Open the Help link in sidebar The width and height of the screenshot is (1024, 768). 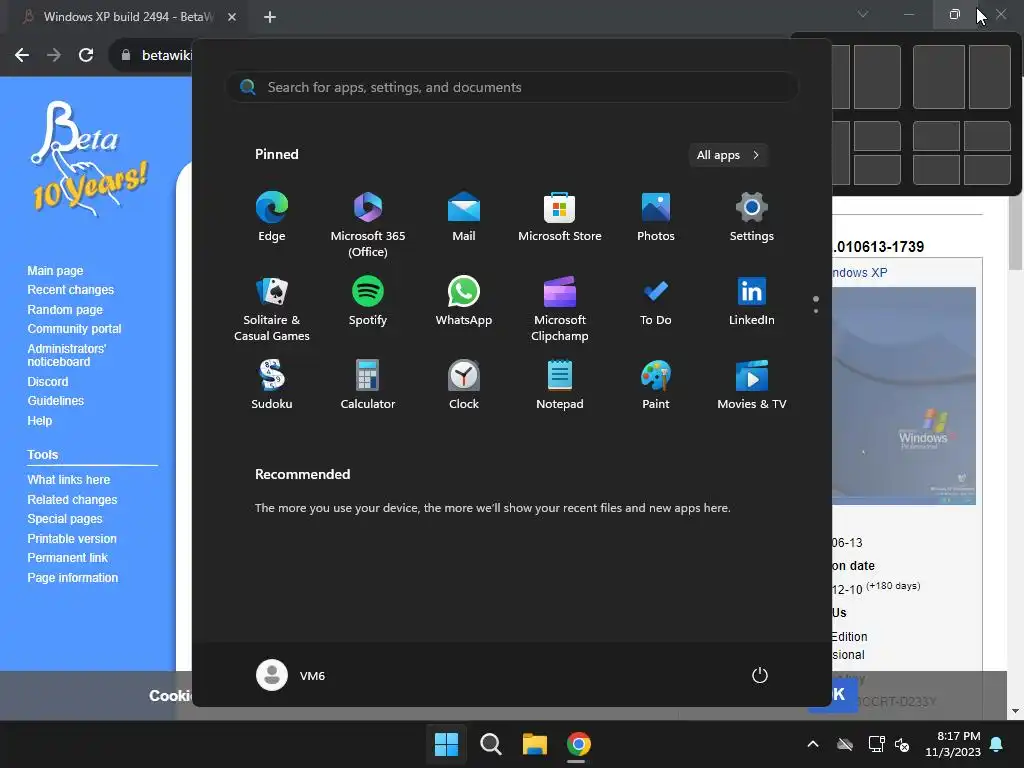click(x=39, y=421)
